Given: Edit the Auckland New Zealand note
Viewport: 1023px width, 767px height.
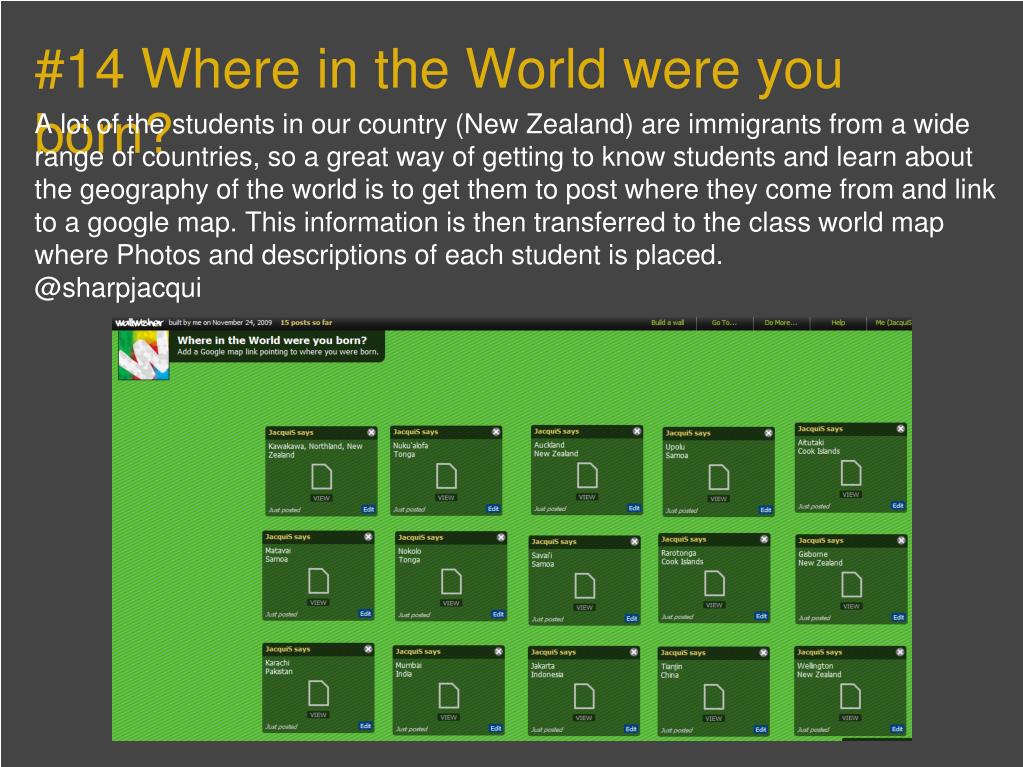Looking at the screenshot, I should (634, 508).
